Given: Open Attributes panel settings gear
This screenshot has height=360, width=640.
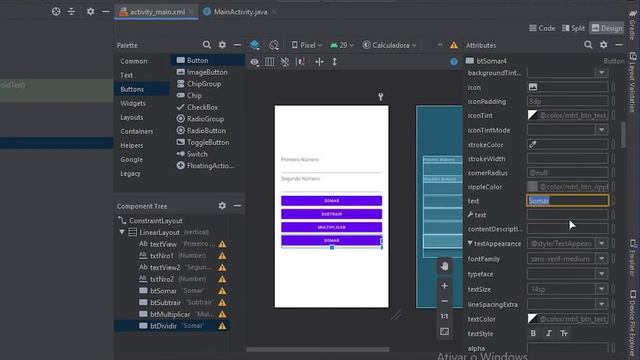Looking at the screenshot, I should [604, 45].
